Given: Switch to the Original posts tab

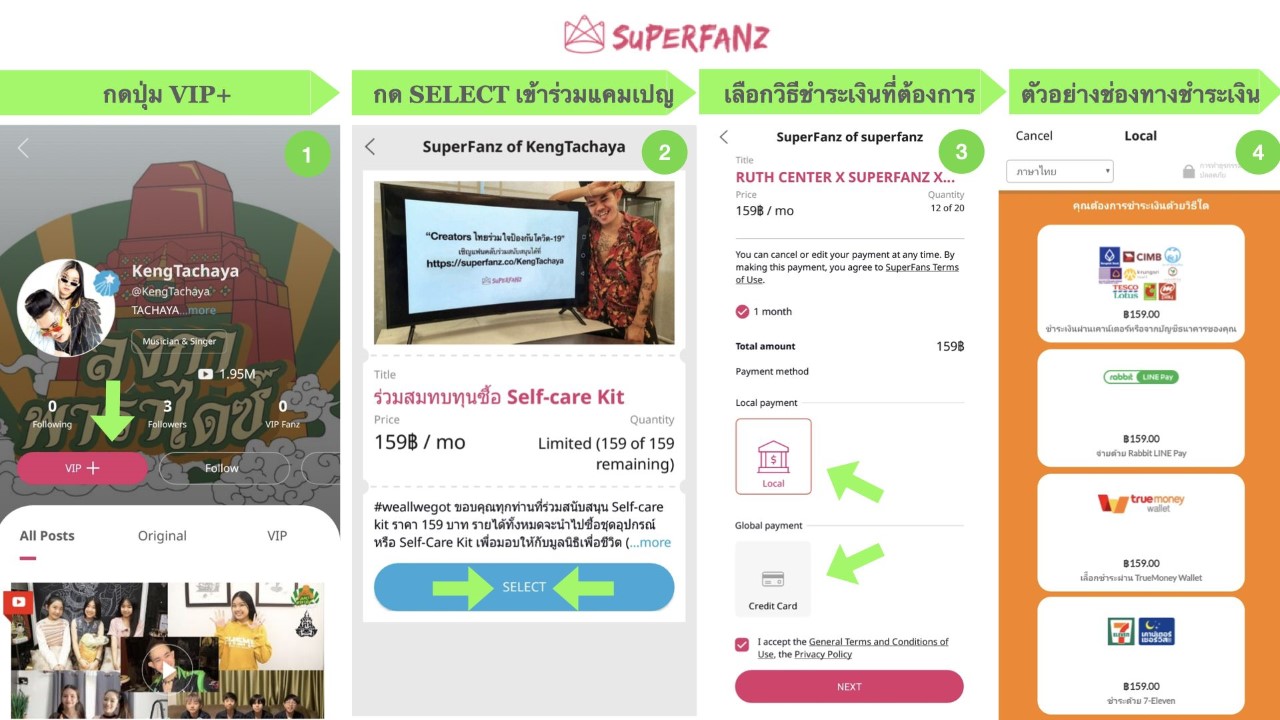Looking at the screenshot, I should pos(162,535).
